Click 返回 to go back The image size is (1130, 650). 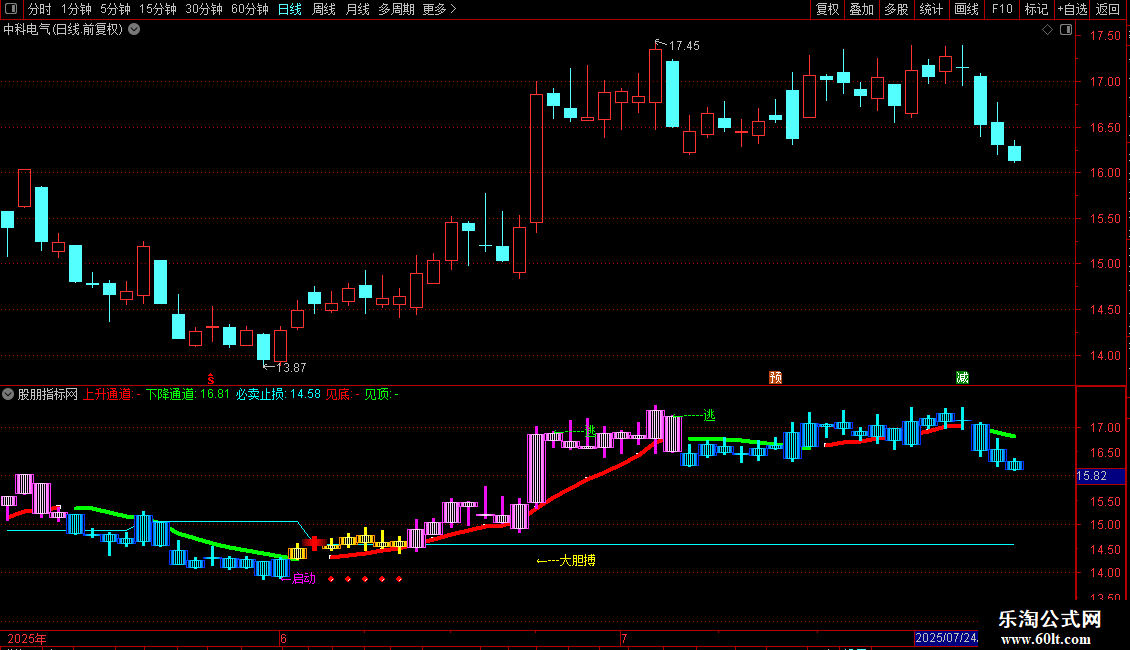coord(1108,9)
